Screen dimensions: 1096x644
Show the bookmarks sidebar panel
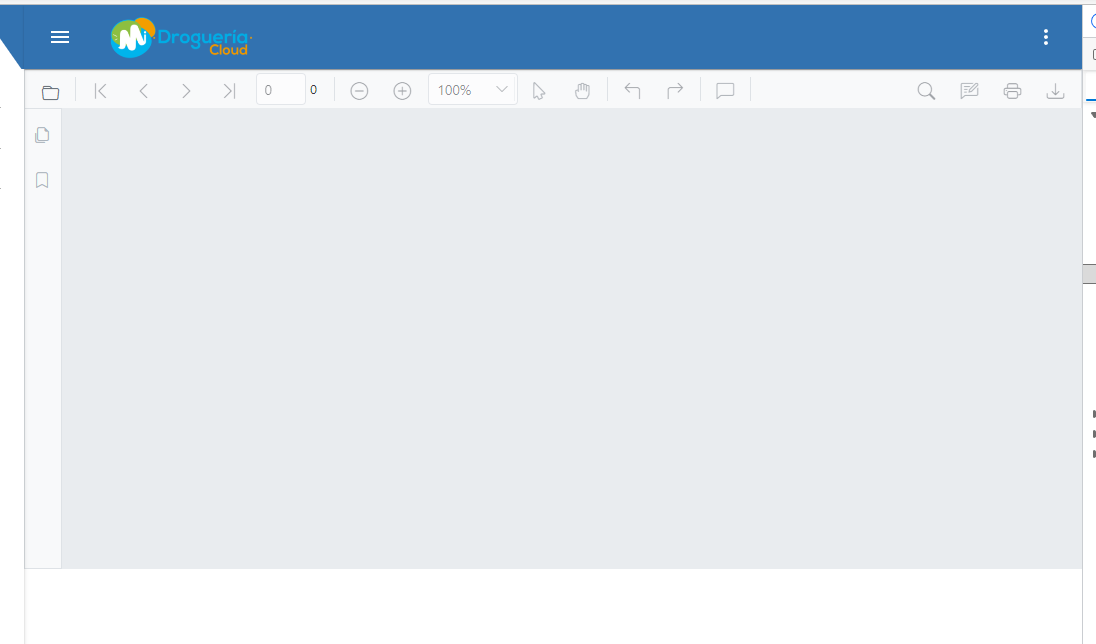point(41,180)
